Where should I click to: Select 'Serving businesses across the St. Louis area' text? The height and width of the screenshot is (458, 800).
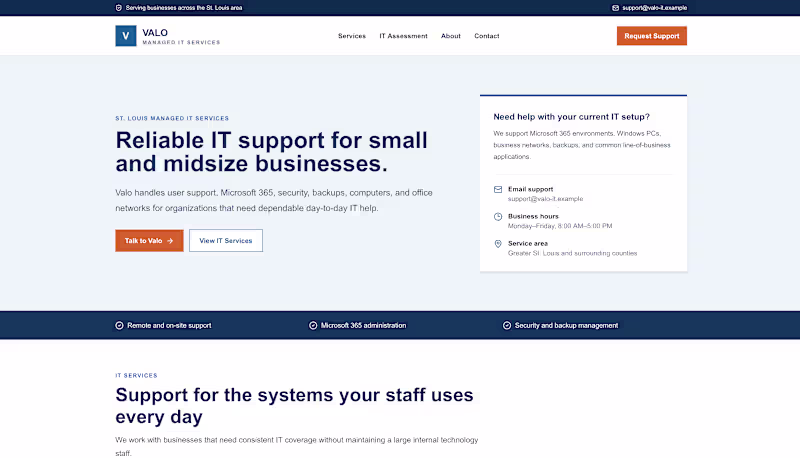[x=184, y=8]
